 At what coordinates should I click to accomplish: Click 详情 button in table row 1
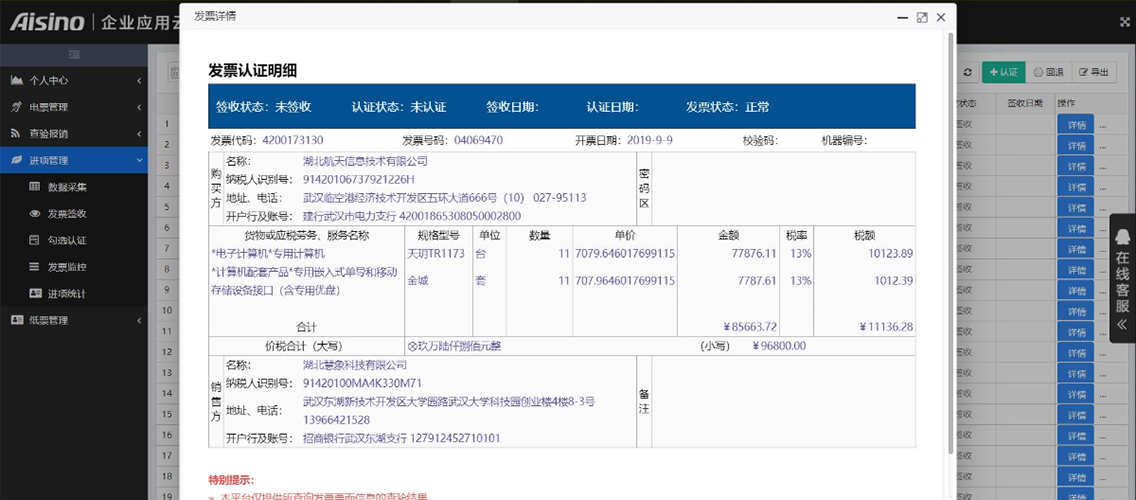pos(1076,124)
